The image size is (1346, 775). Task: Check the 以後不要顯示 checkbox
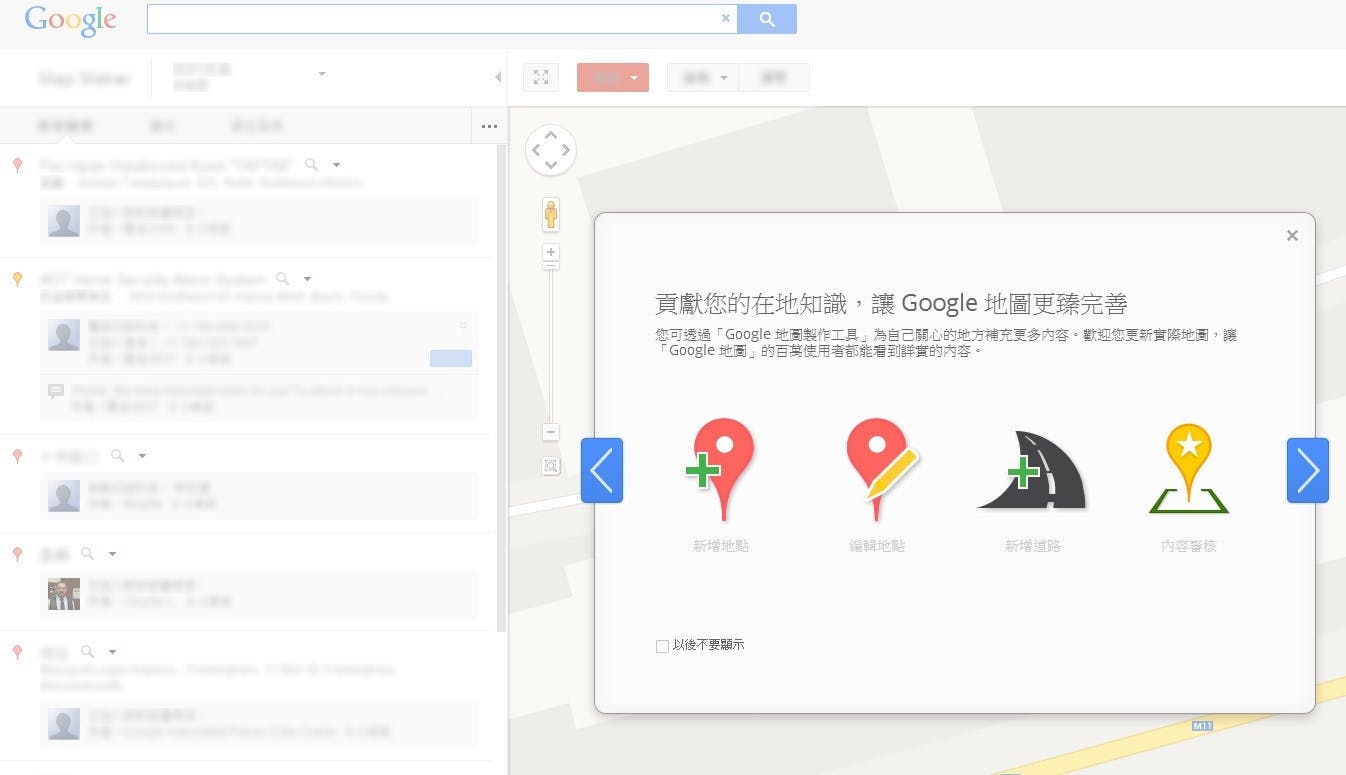pos(662,646)
